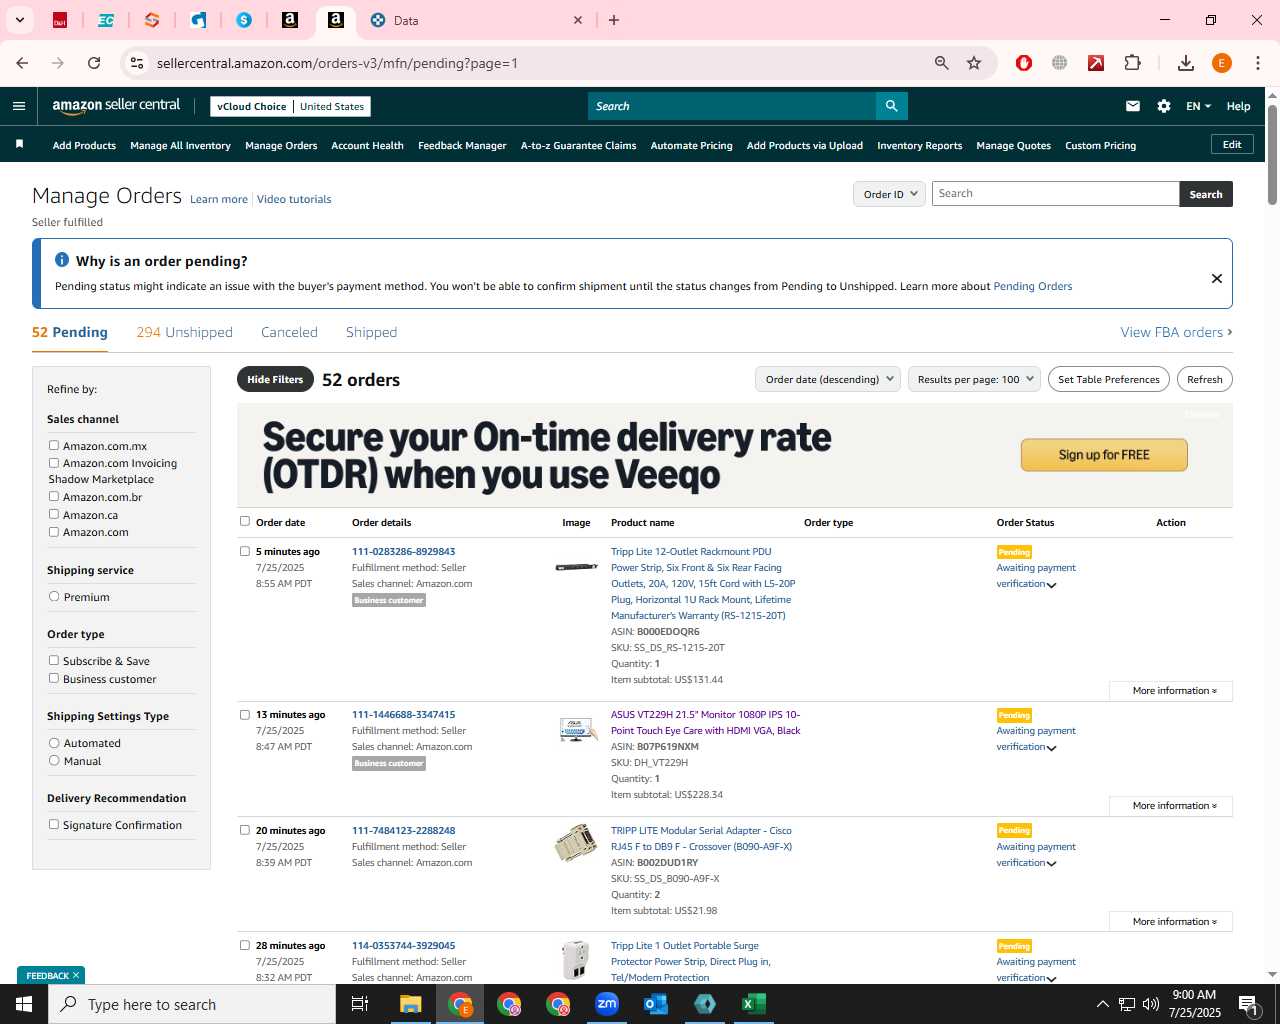
Task: Open the Seller Central hamburger menu
Action: pos(19,106)
